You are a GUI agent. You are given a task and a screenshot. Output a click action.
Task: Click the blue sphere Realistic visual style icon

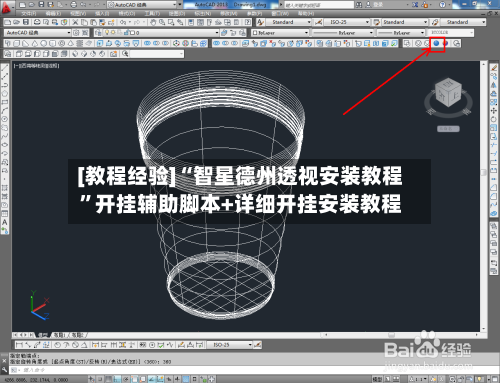436,43
